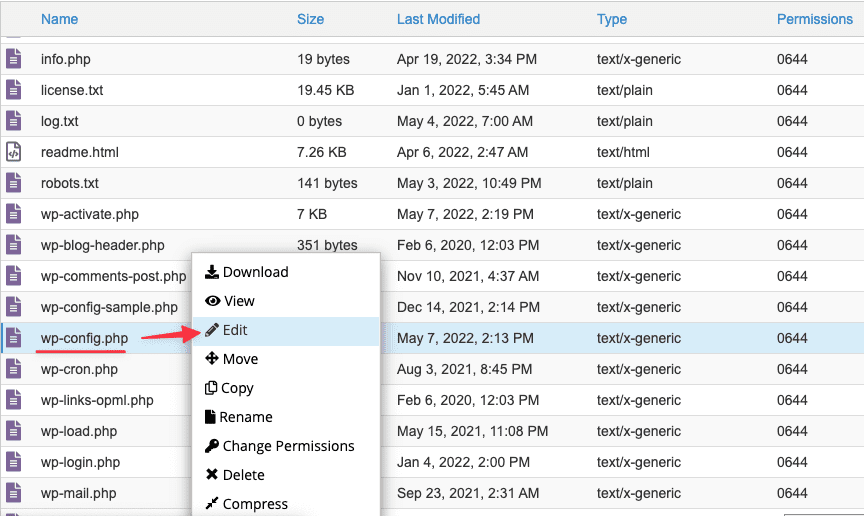Click the readme.html code file icon
Screen dimensions: 864x516
tap(13, 152)
